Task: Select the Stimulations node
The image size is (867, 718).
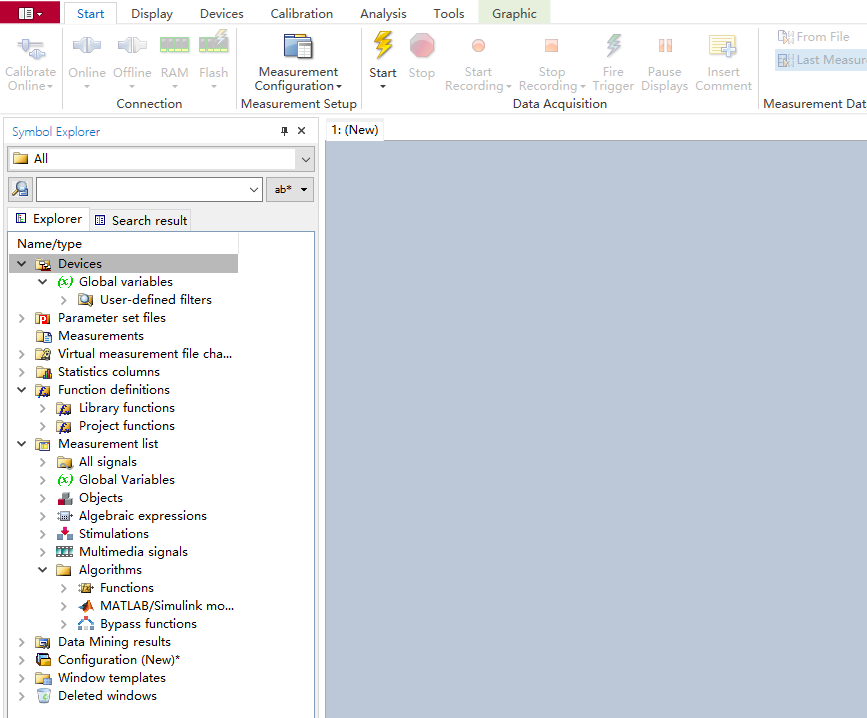Action: click(x=113, y=534)
